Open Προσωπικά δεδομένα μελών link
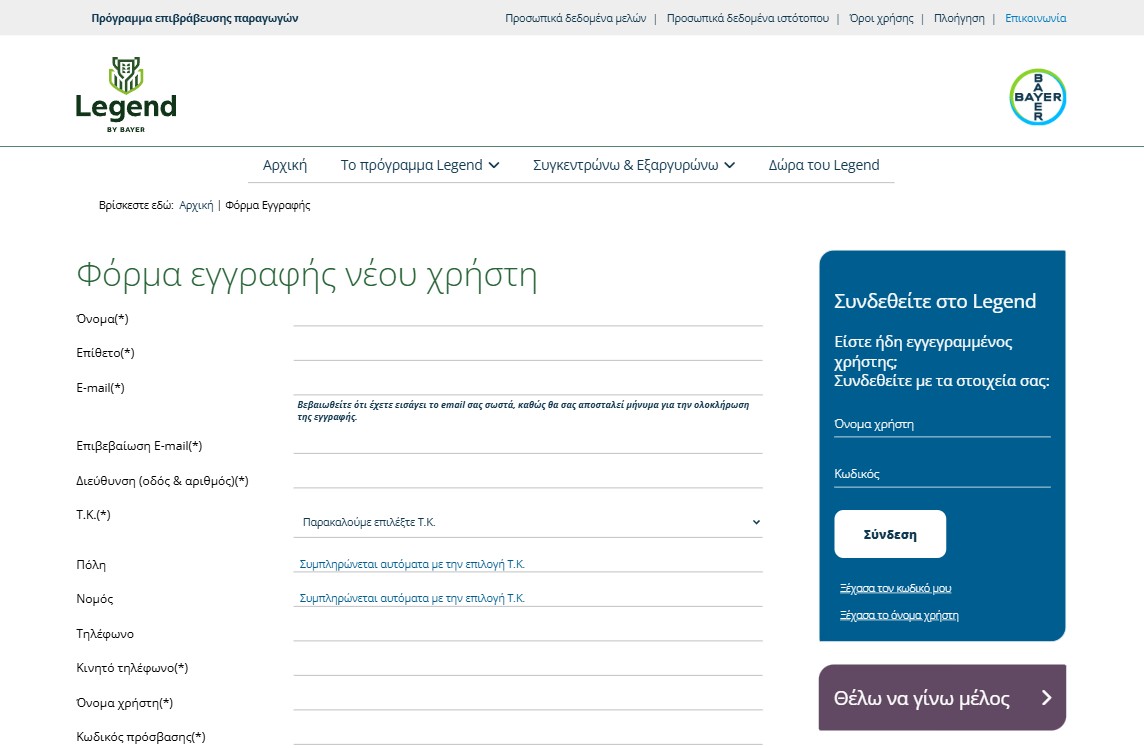The height and width of the screenshot is (748, 1144). [575, 18]
